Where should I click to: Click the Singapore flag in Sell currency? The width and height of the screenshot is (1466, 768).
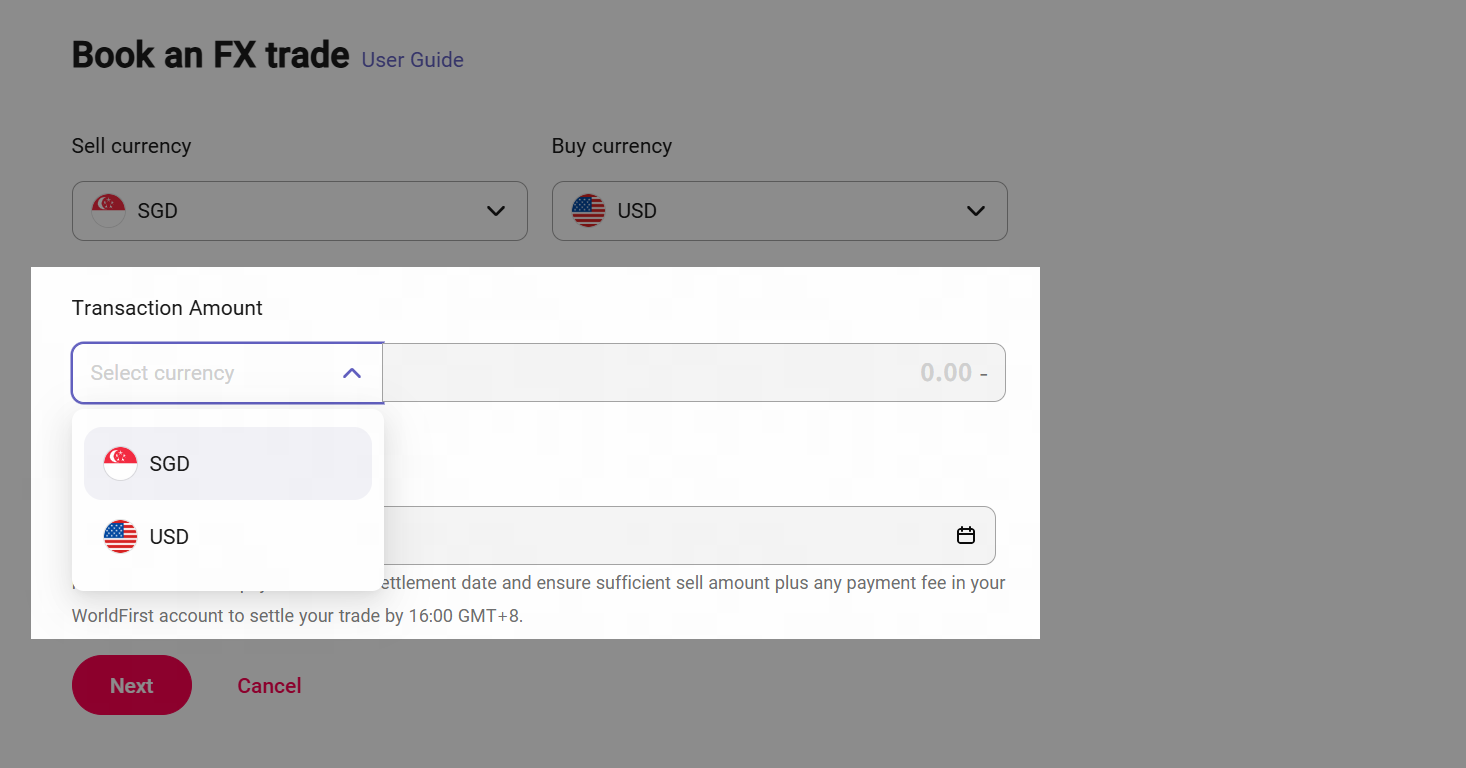(108, 211)
